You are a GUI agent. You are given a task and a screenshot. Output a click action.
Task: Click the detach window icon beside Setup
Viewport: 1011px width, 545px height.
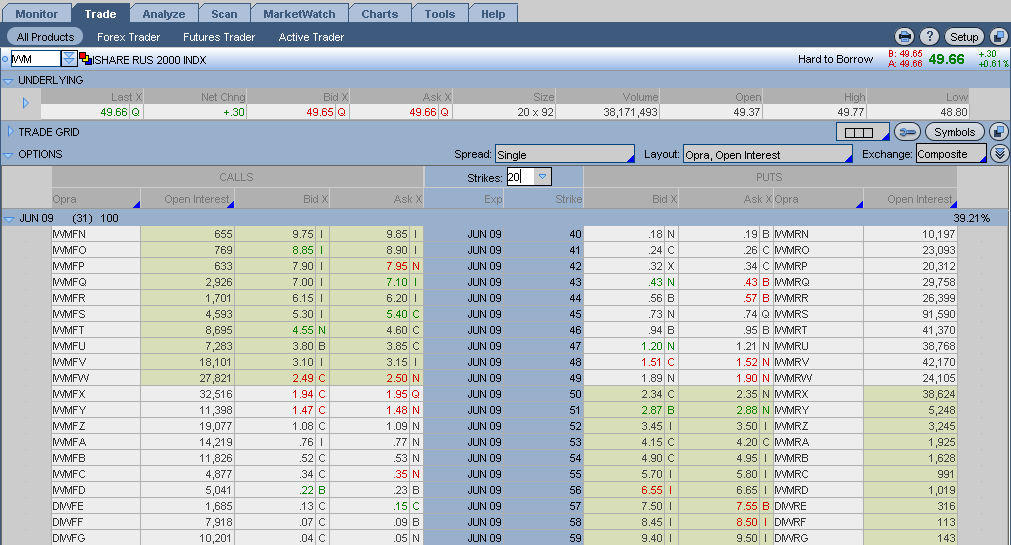(x=998, y=37)
